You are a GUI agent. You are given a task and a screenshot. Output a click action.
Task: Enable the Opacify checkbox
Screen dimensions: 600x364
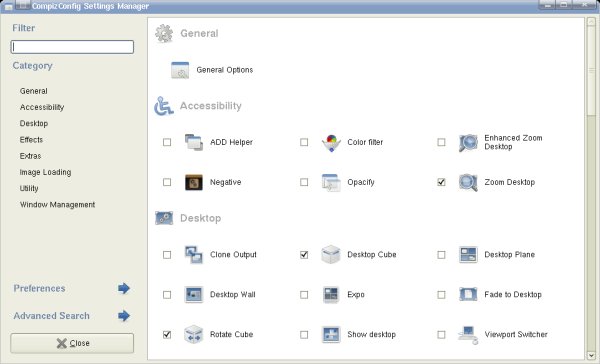coord(304,182)
